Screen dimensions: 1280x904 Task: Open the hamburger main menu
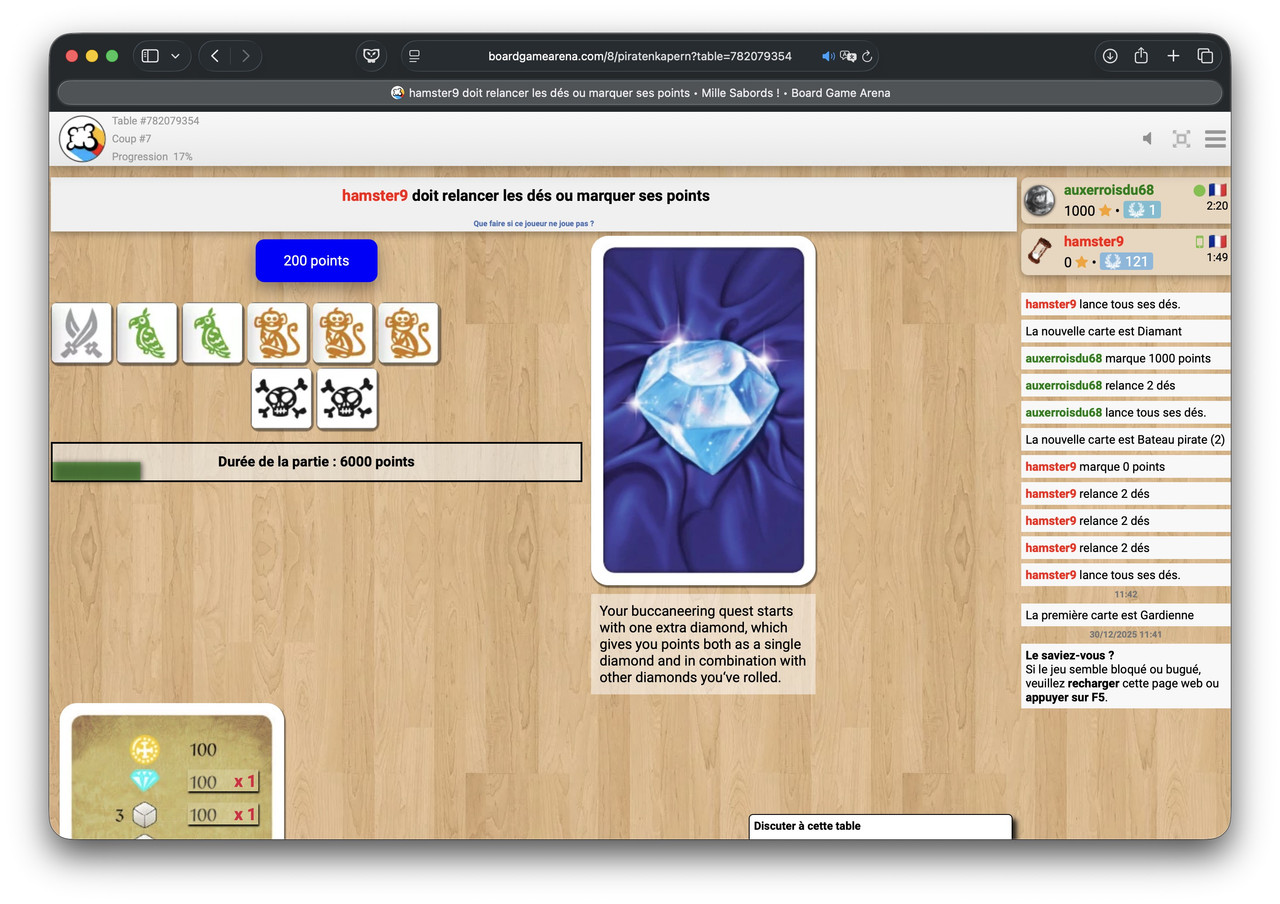(x=1215, y=139)
